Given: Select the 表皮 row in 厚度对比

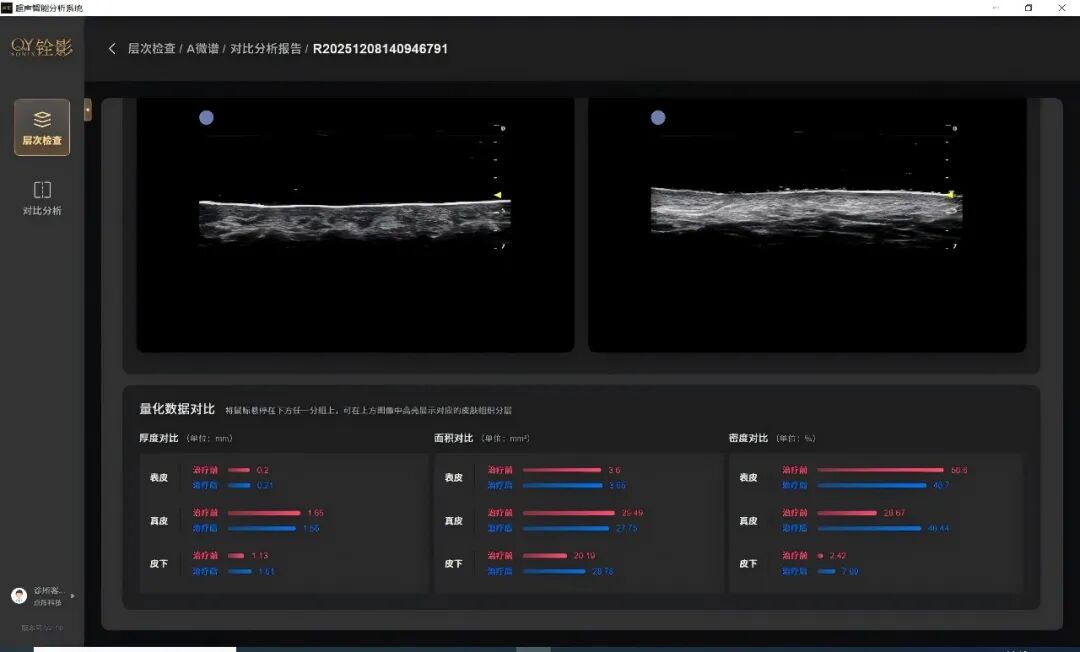Looking at the screenshot, I should pyautogui.click(x=159, y=477).
